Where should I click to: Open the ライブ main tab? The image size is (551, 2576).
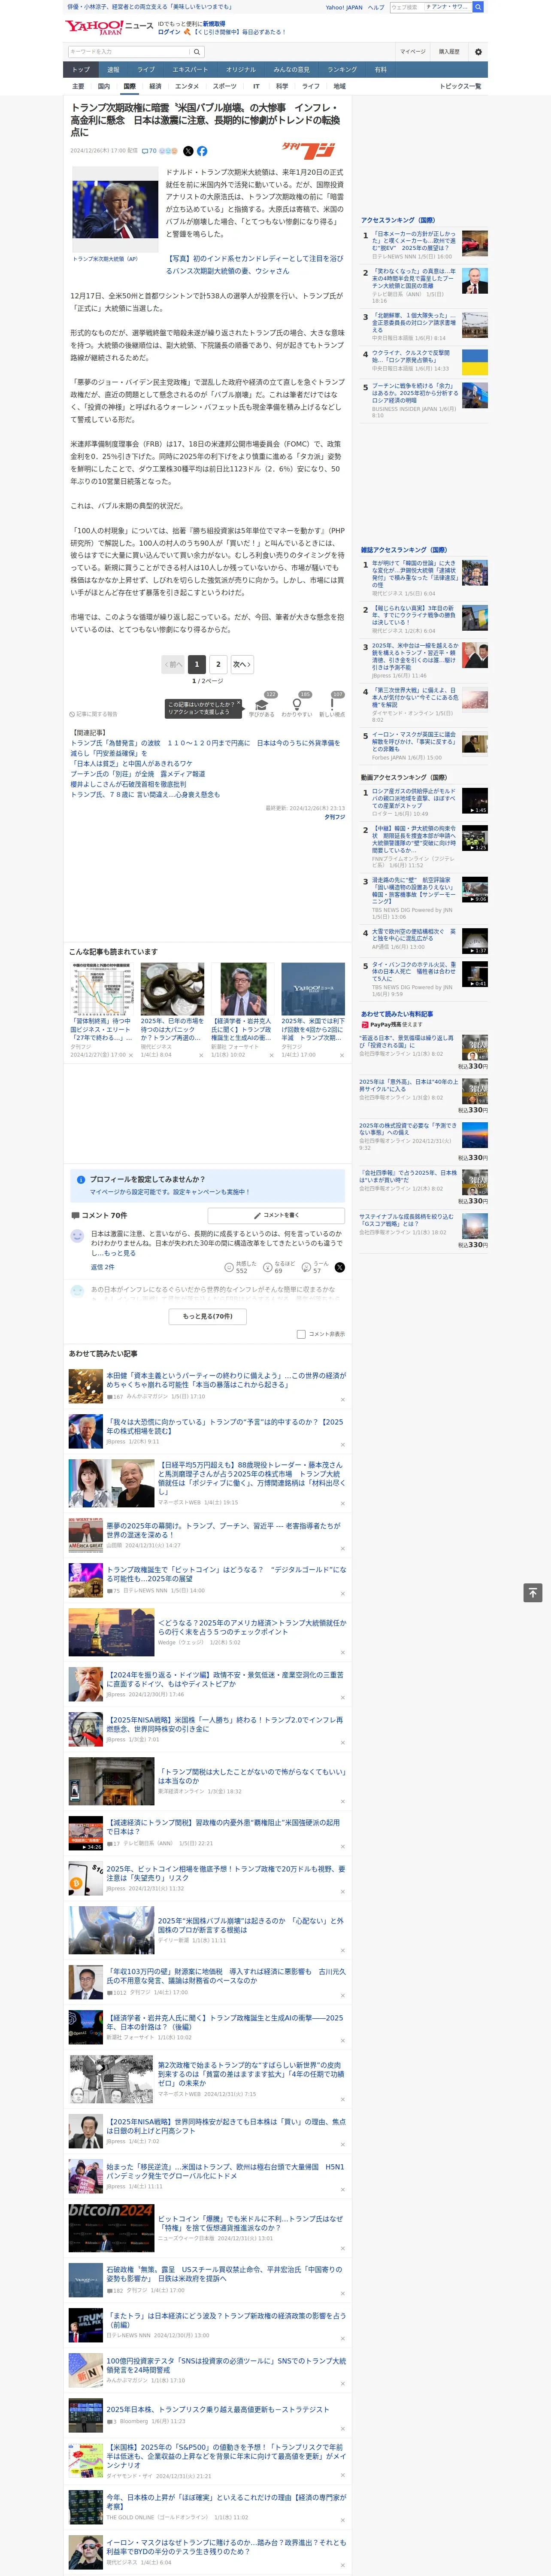click(146, 70)
